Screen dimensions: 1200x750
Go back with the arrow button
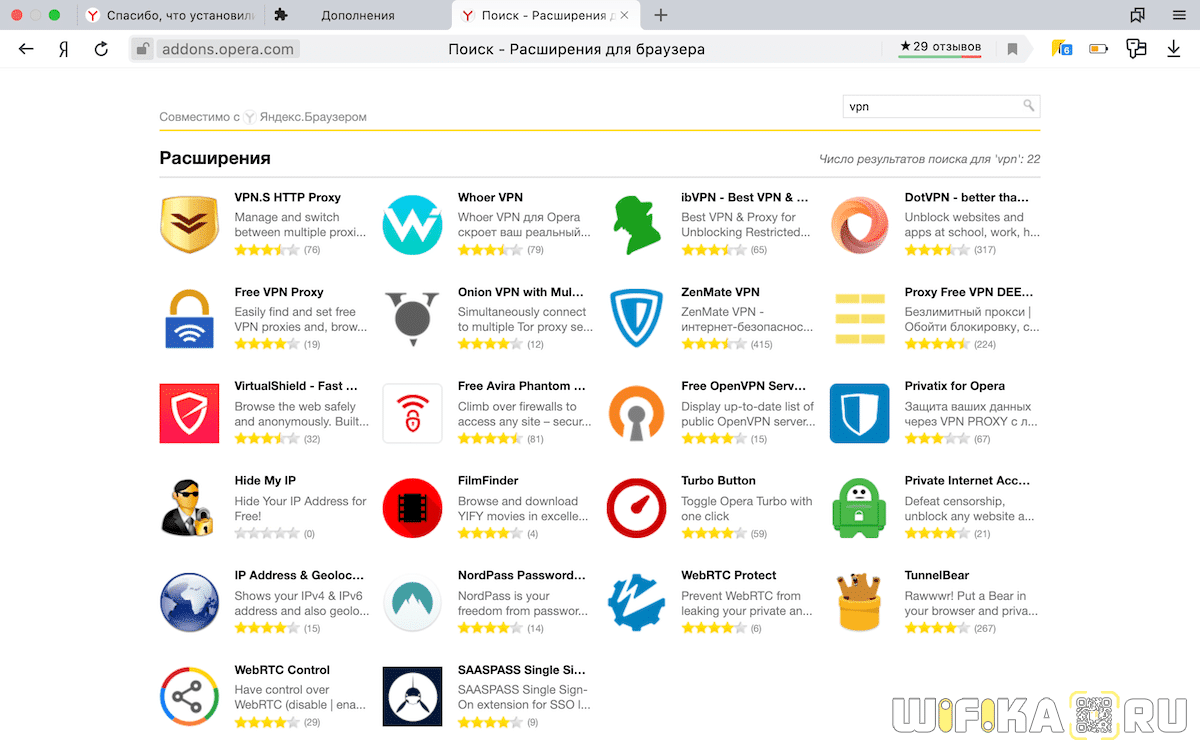click(26, 48)
